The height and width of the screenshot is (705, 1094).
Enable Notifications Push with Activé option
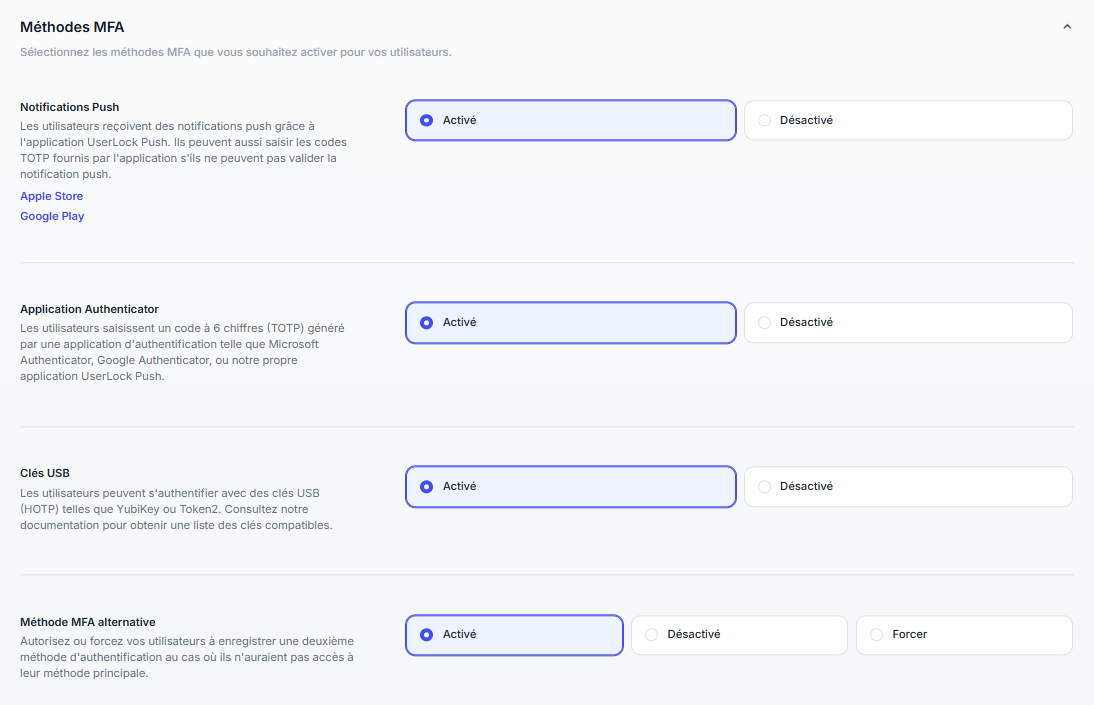click(570, 120)
